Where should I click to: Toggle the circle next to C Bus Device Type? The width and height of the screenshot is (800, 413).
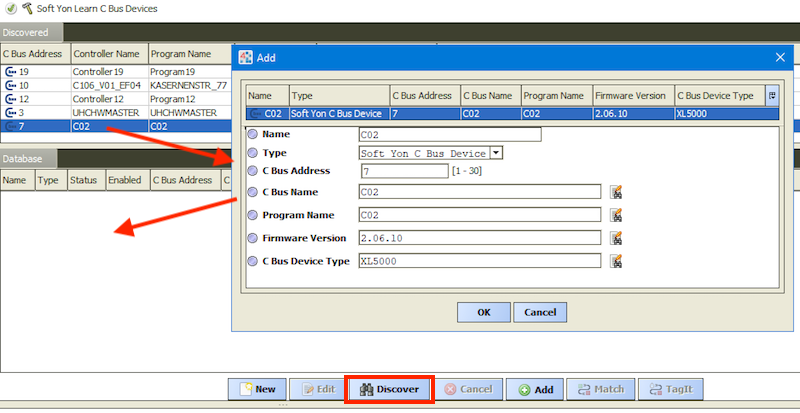coord(252,261)
